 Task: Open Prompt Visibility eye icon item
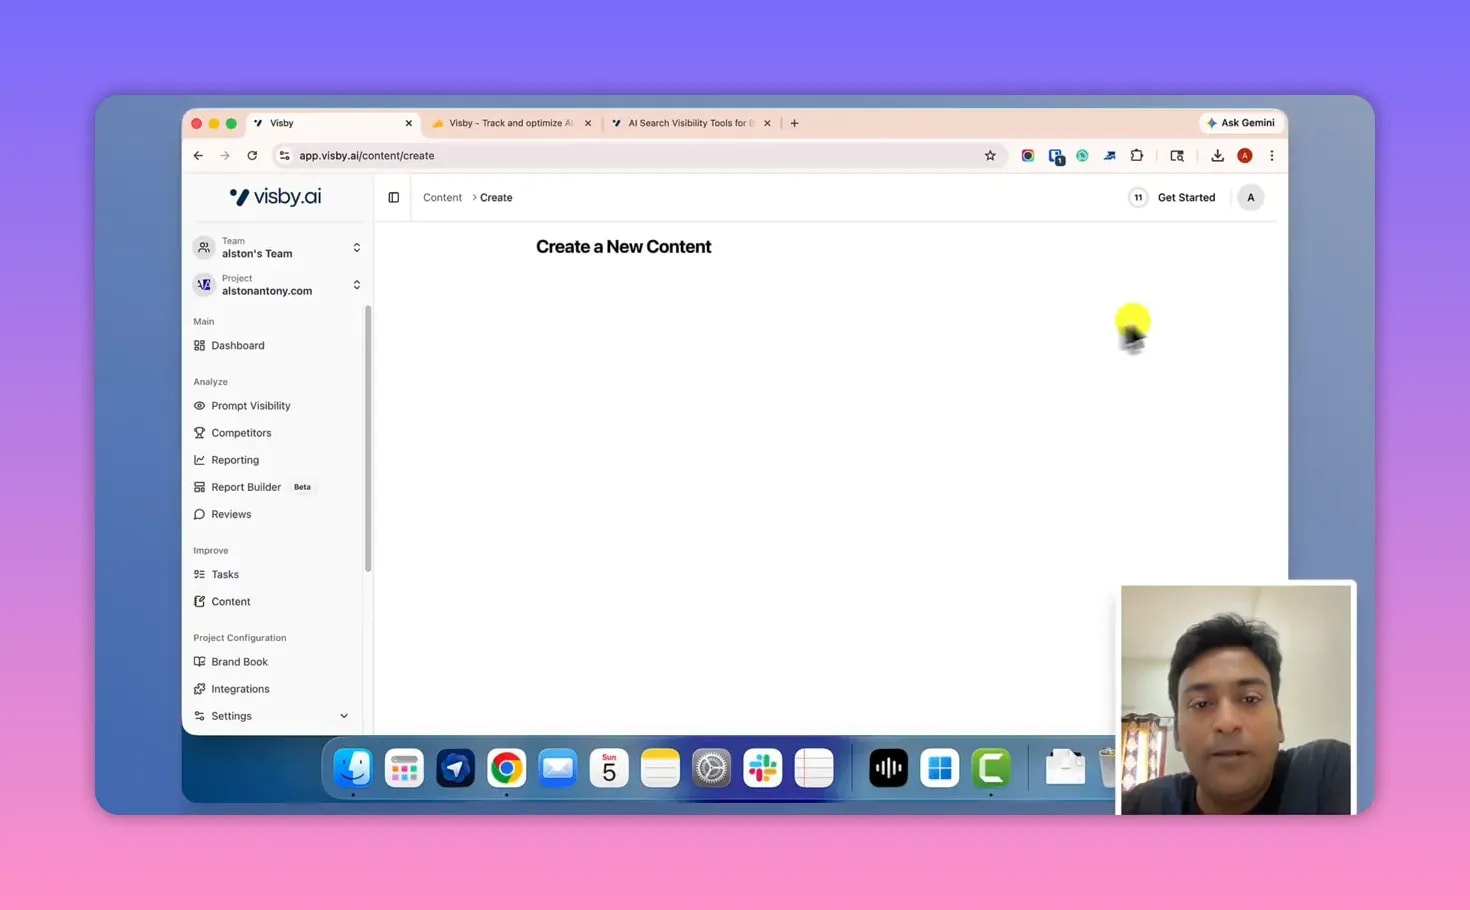[250, 406]
